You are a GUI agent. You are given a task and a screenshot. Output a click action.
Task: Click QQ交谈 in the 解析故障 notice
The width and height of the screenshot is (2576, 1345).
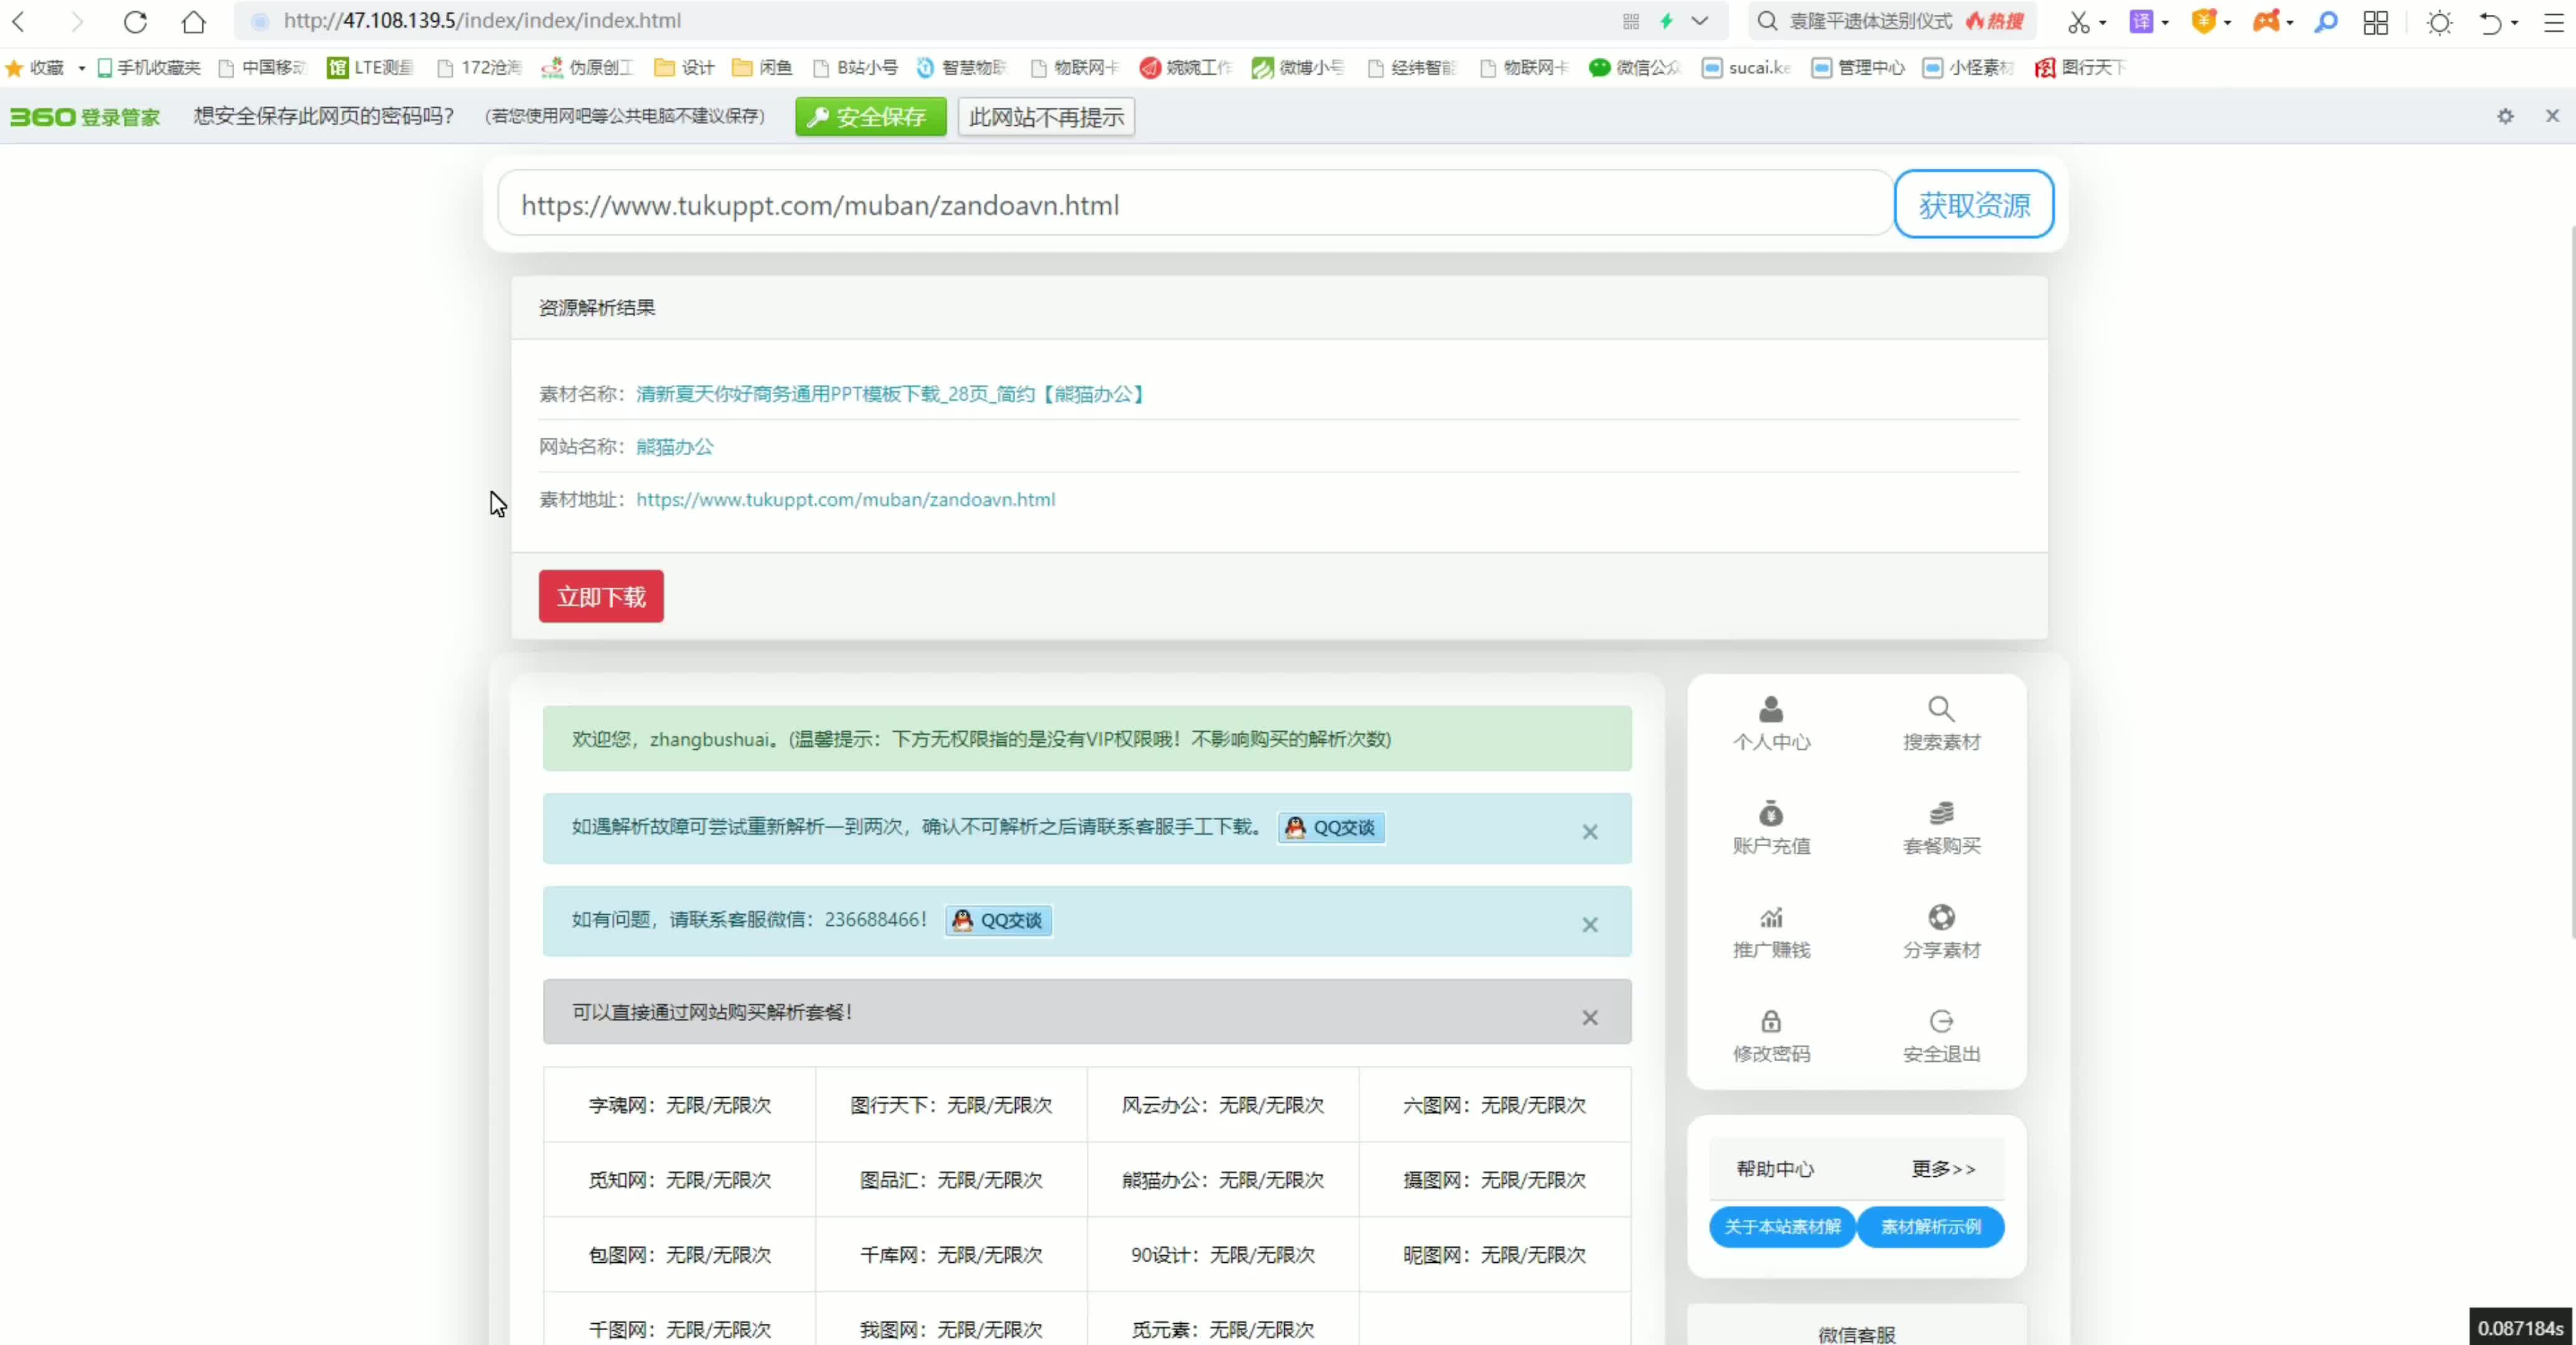click(1331, 828)
